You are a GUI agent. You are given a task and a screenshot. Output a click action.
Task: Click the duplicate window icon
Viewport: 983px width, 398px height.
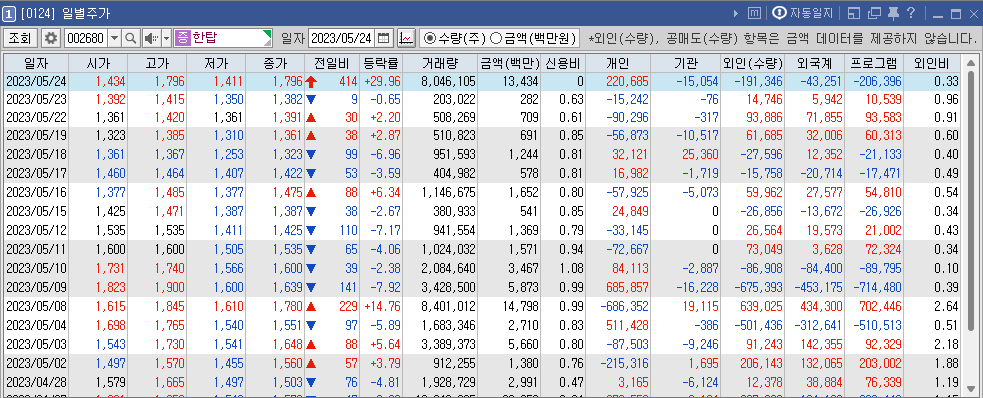pyautogui.click(x=874, y=13)
